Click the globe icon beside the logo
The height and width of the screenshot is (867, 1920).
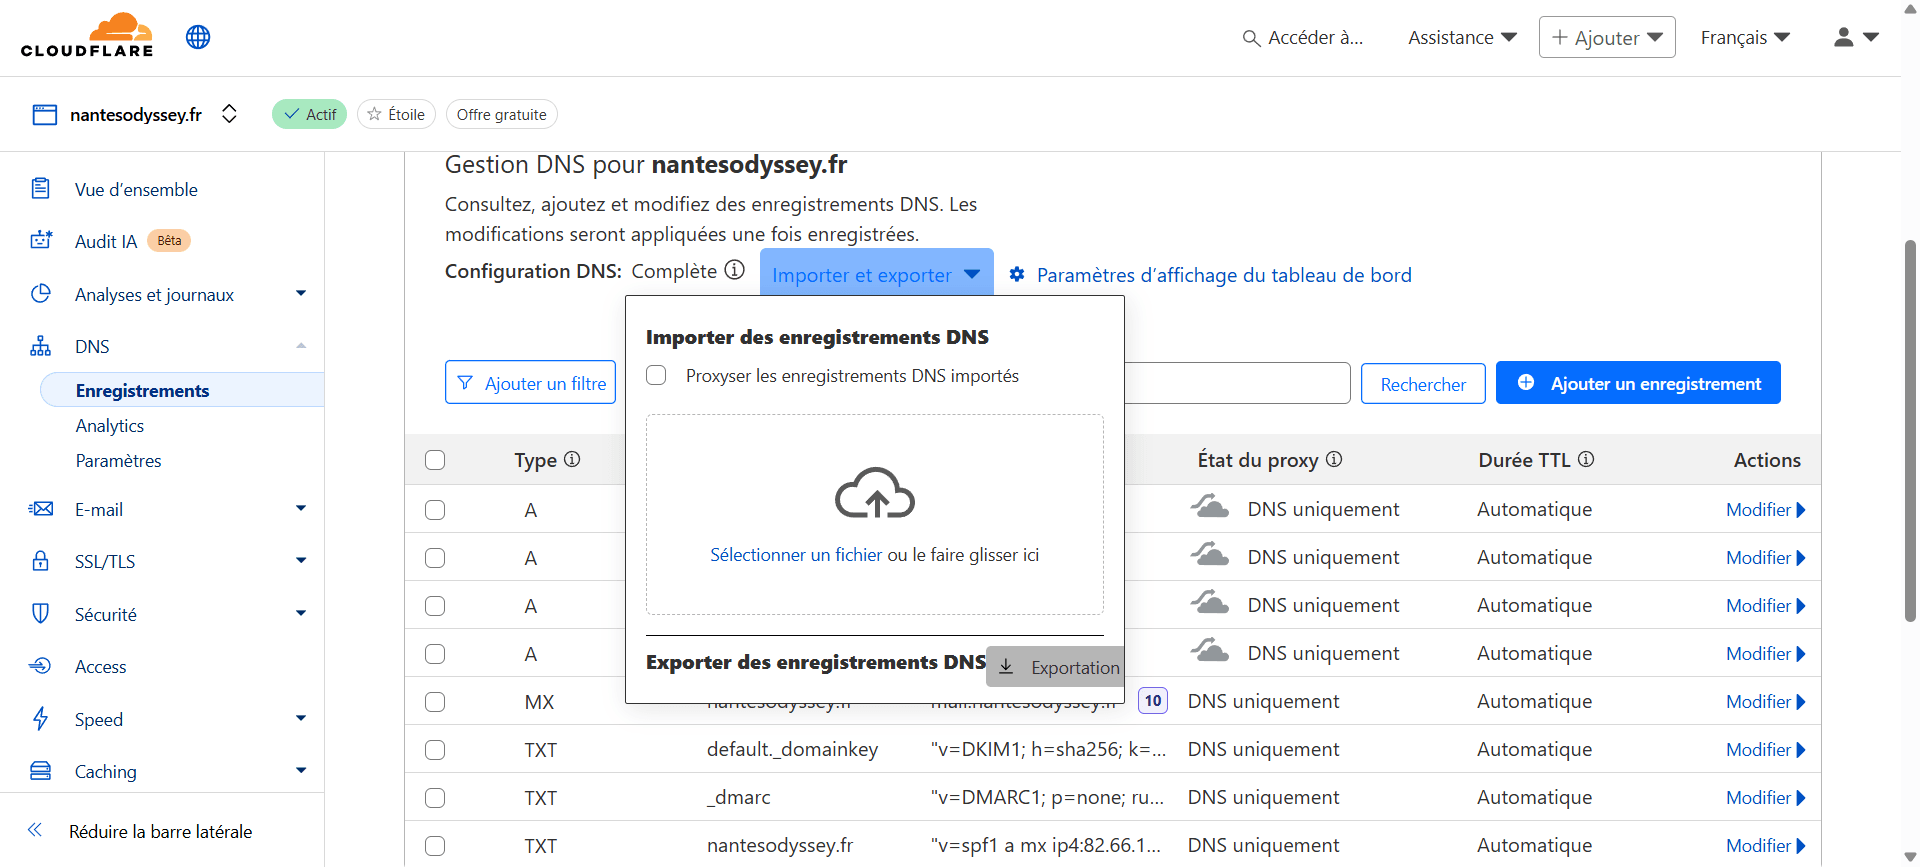pos(198,37)
